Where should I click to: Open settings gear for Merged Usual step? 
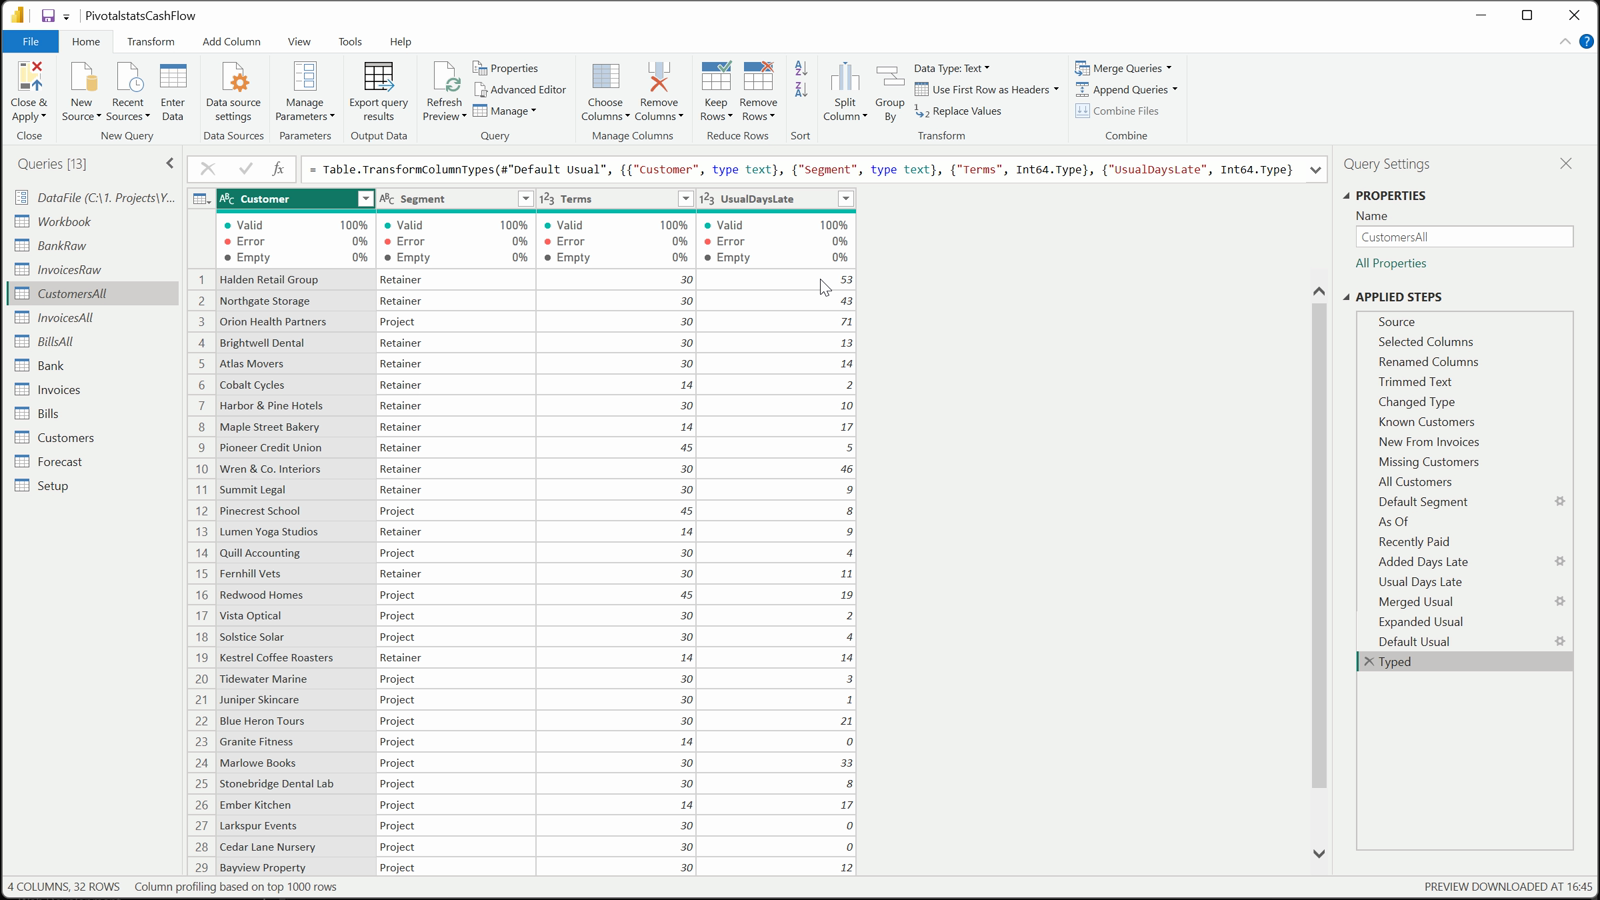1560,602
